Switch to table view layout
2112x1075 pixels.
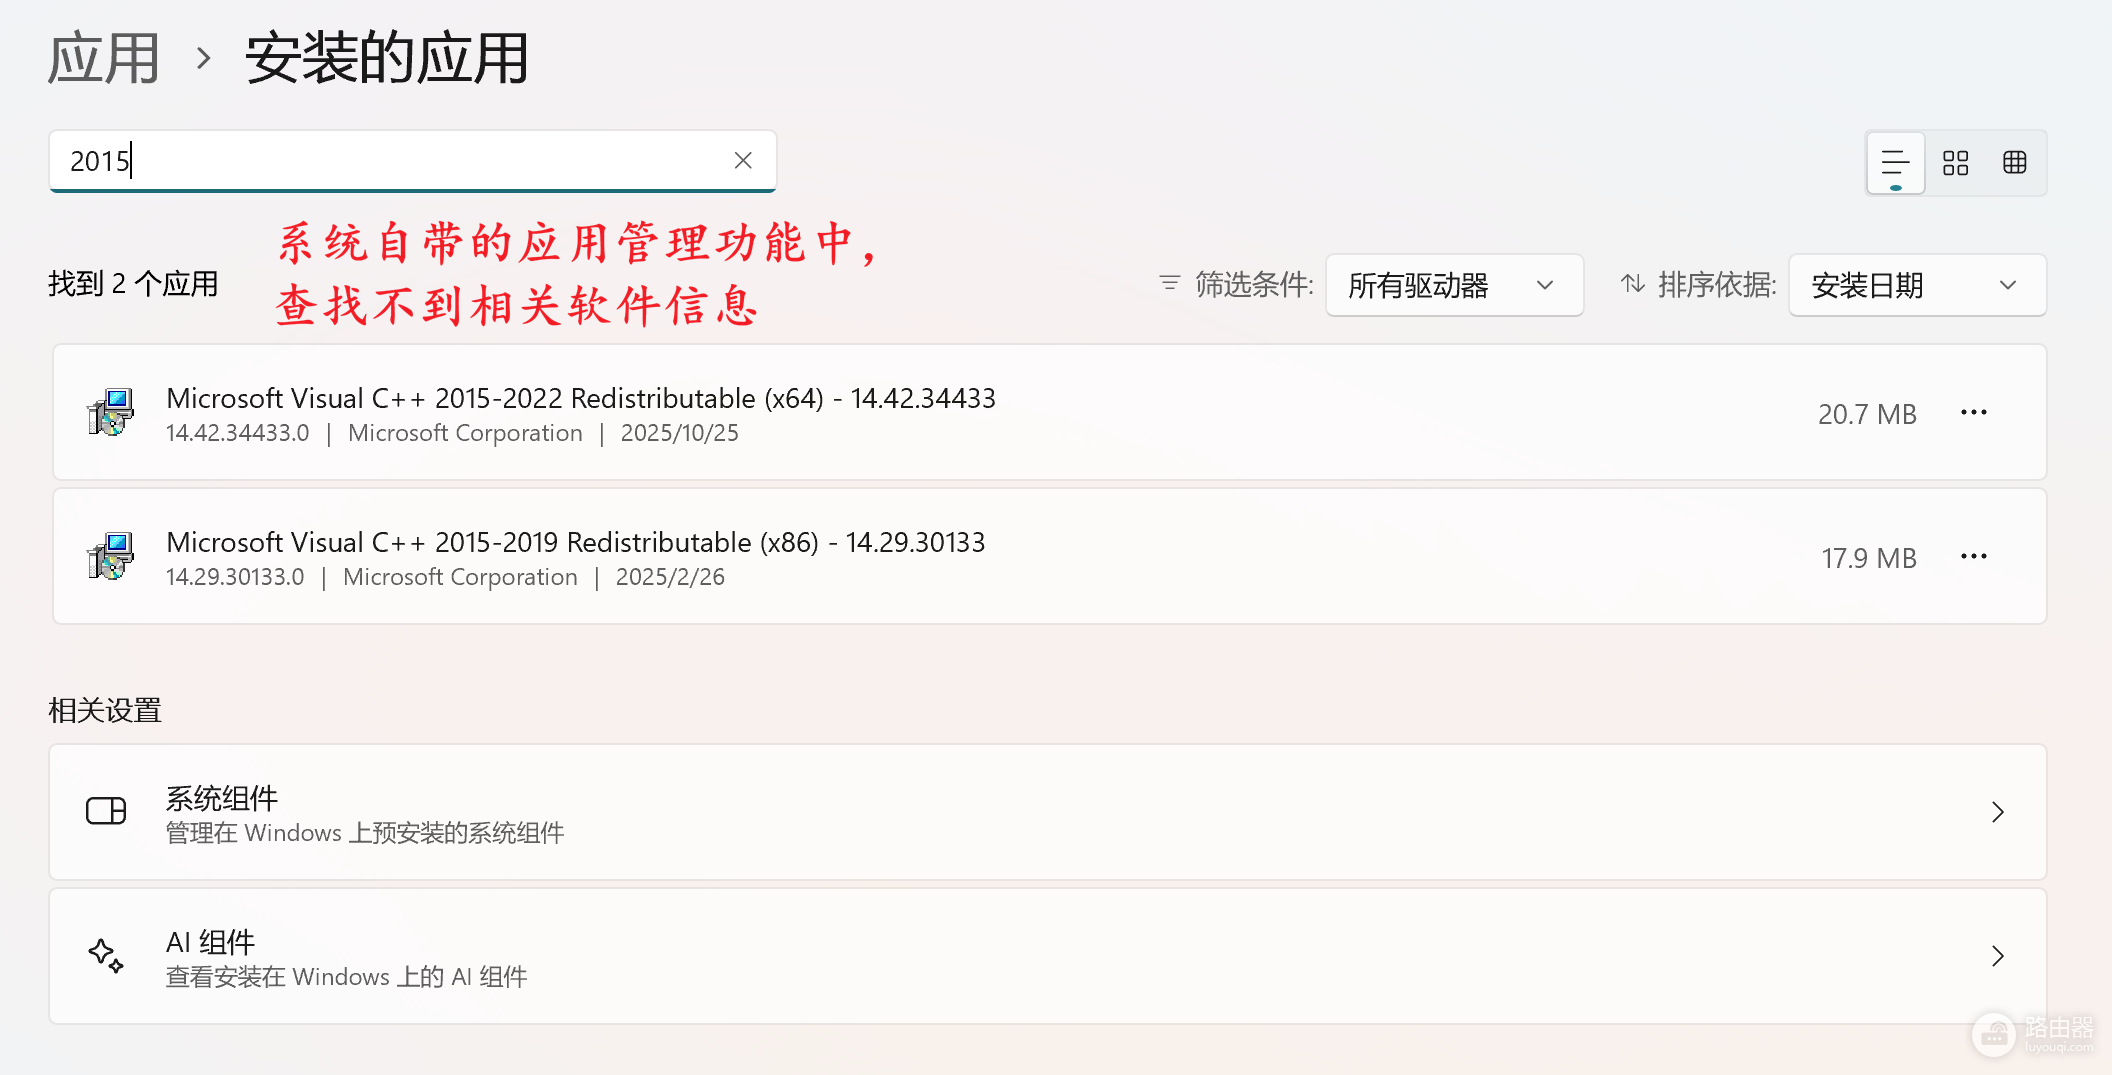pyautogui.click(x=2015, y=163)
